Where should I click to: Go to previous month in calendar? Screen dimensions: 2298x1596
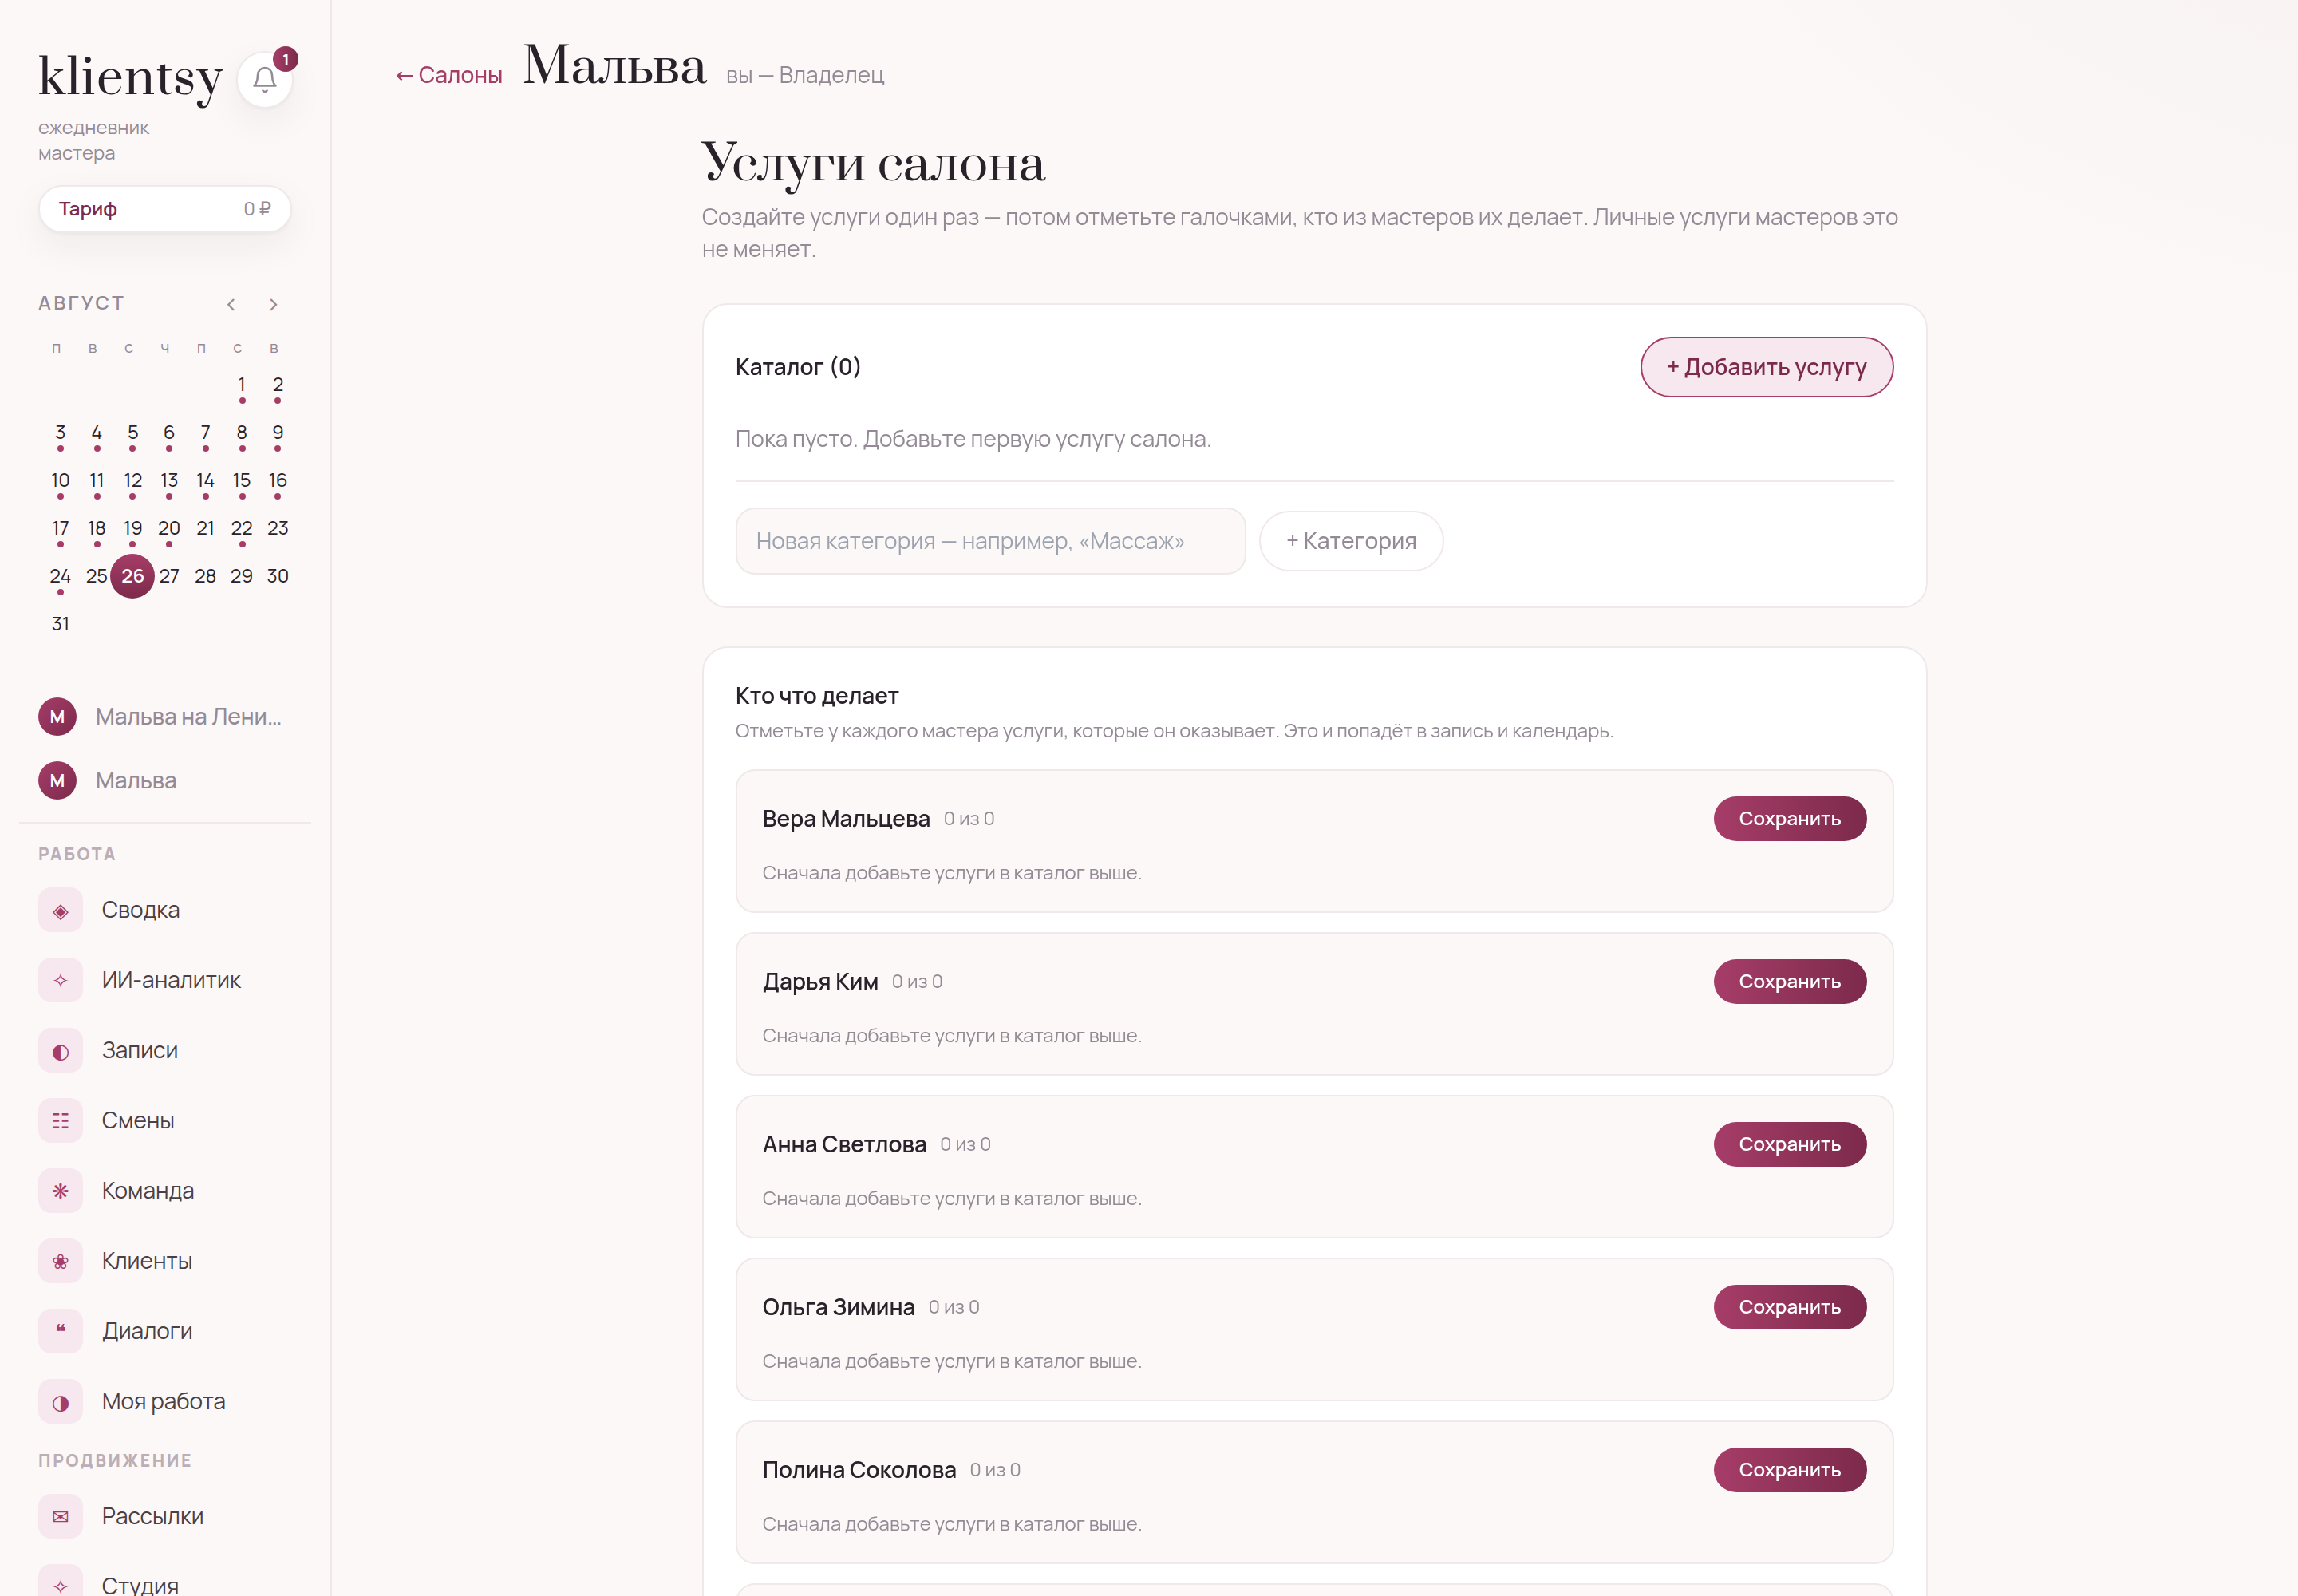[231, 304]
